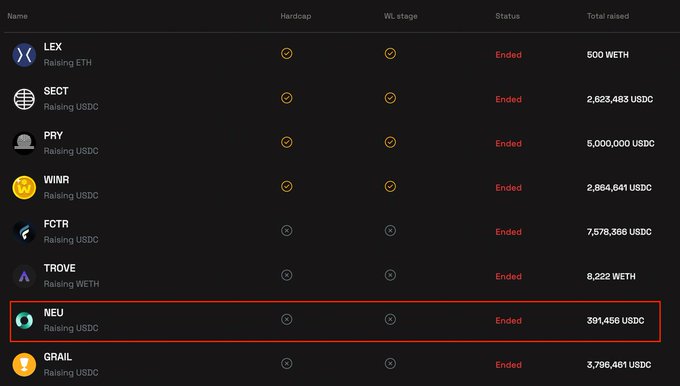Select the PRY project logo
The width and height of the screenshot is (680, 386).
tap(24, 143)
